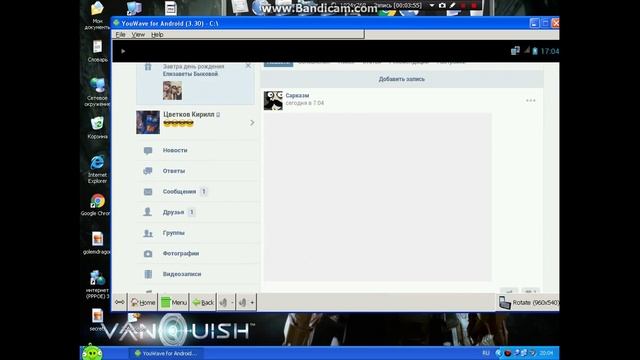The width and height of the screenshot is (640, 360).
Task: Click the post timestamp сегодня в 7:04
Action: [x=304, y=103]
